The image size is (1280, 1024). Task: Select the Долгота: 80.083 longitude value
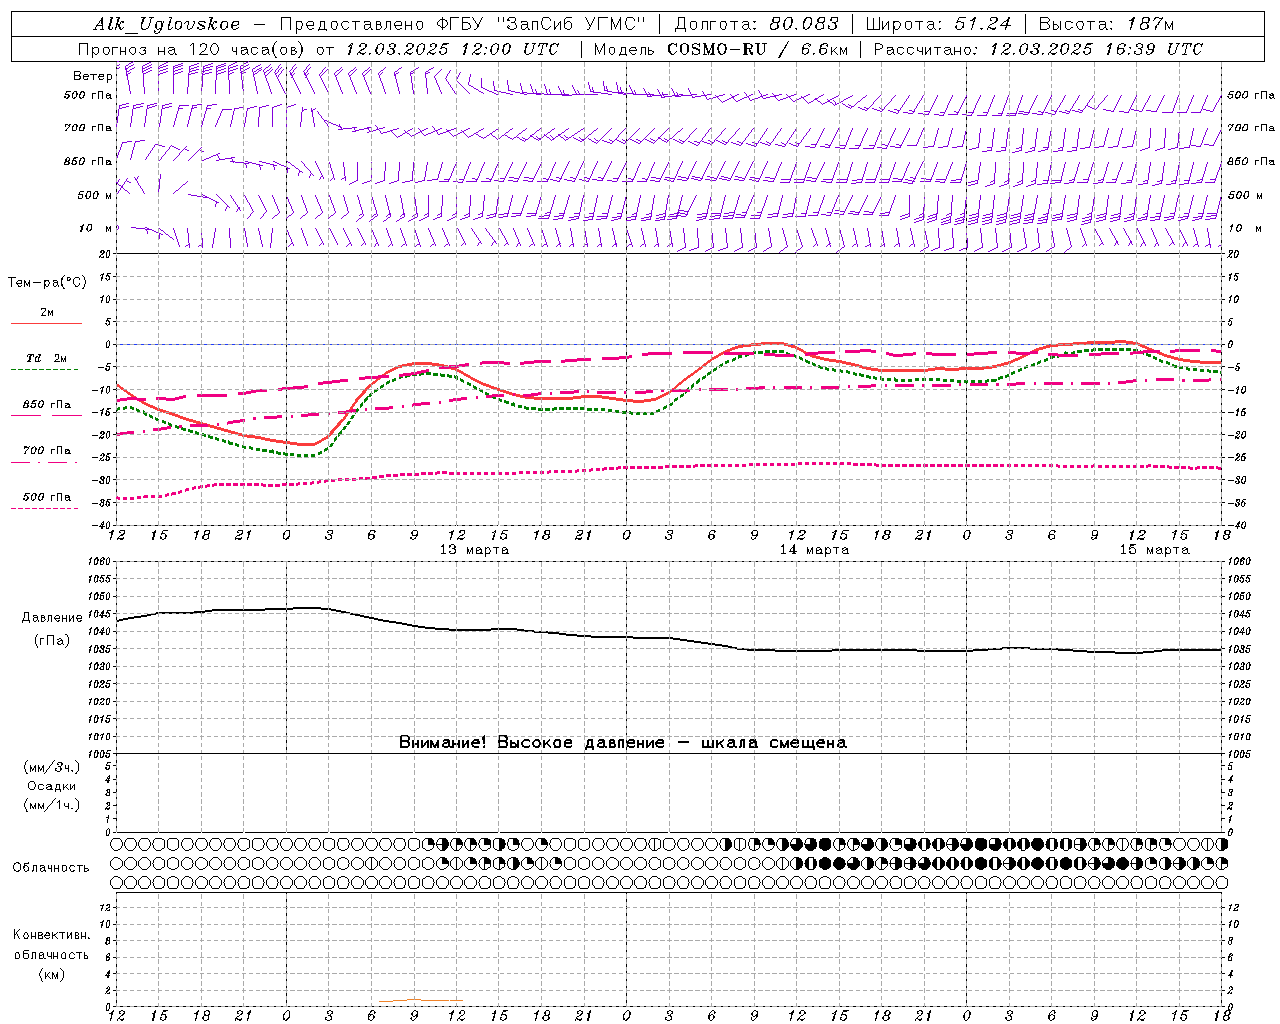pos(758,24)
